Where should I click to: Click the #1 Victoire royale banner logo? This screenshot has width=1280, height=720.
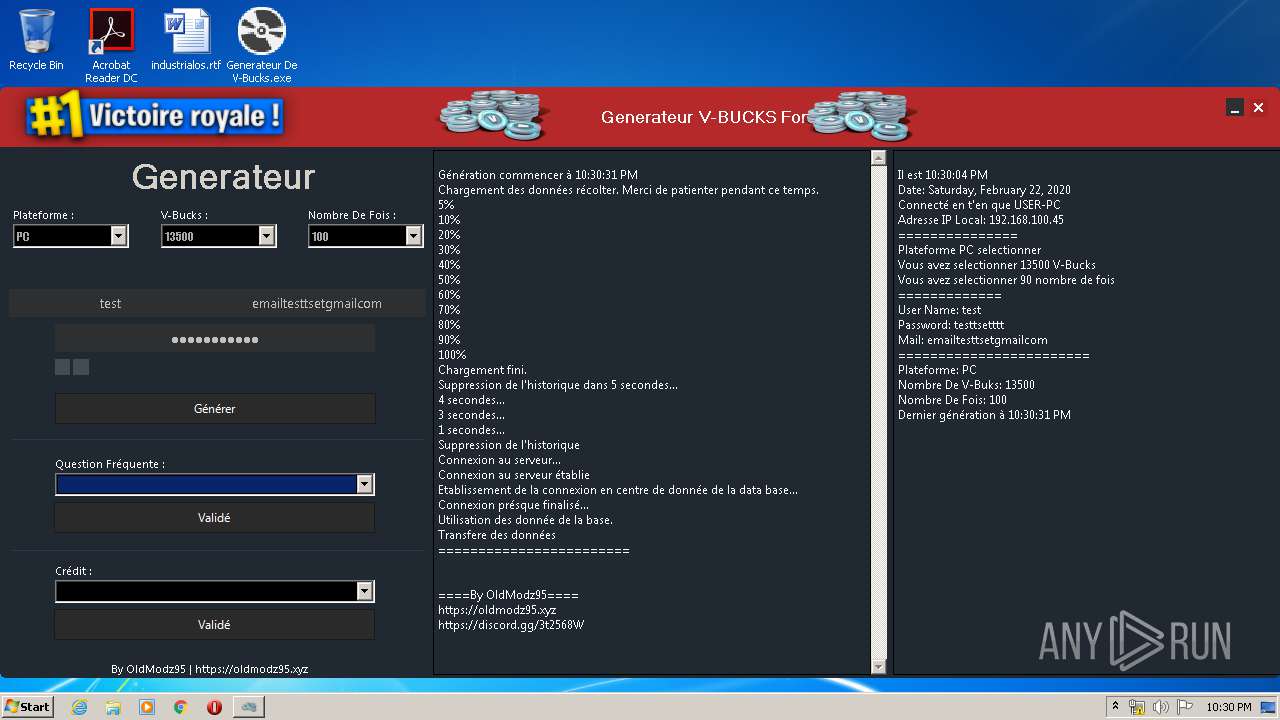coord(156,117)
